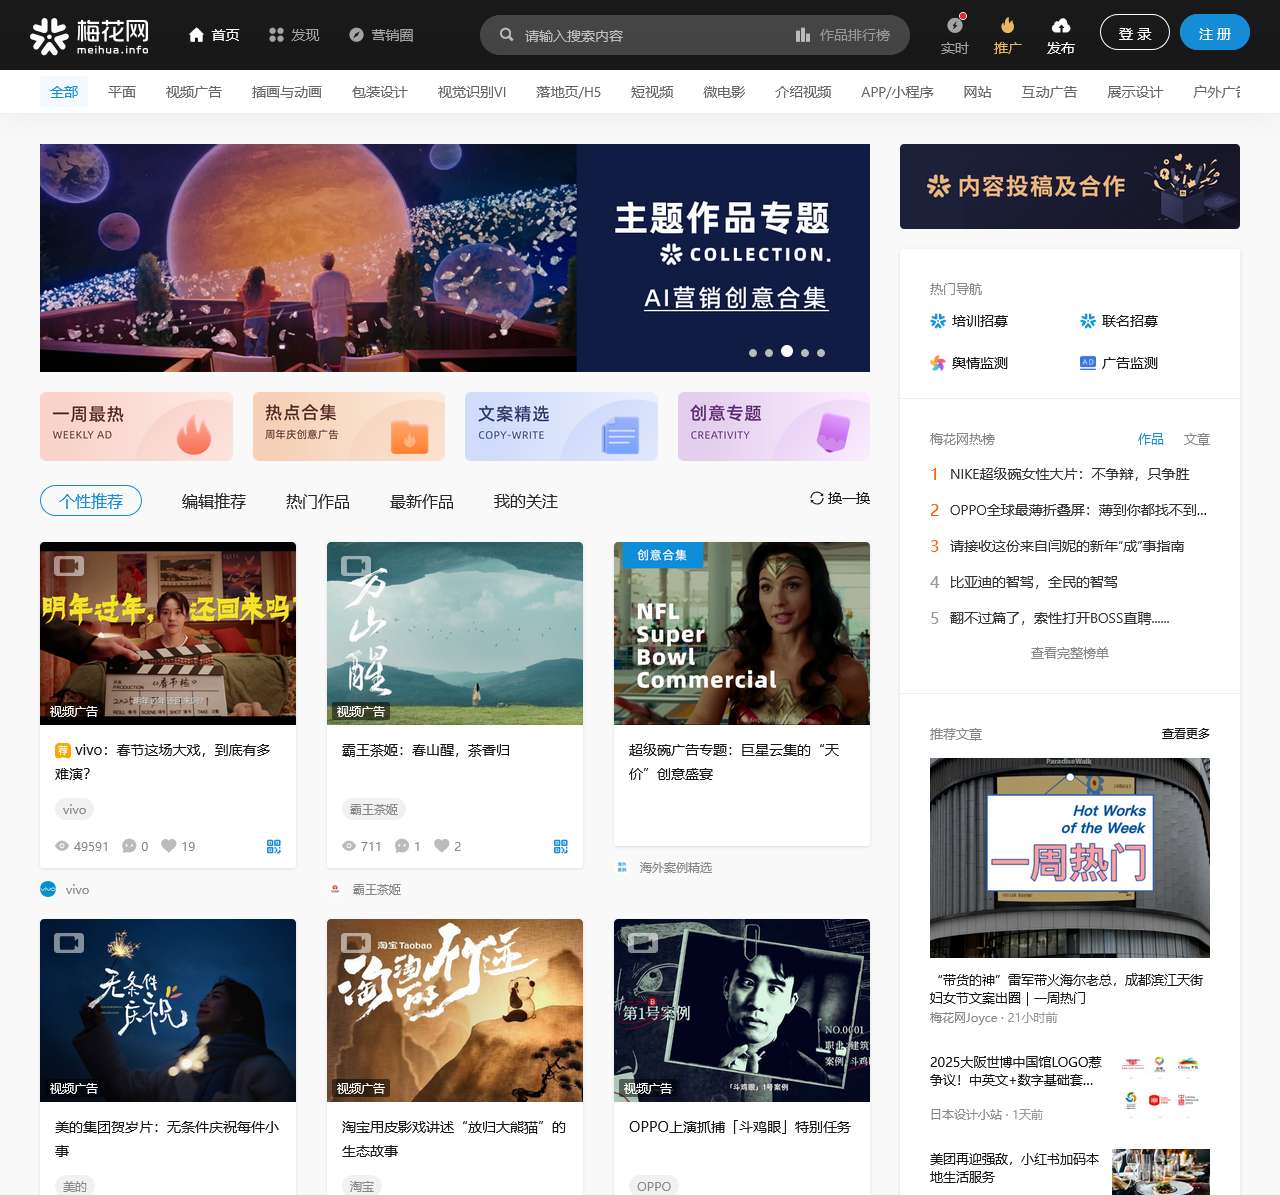Viewport: 1280px width, 1195px height.
Task: Click the like heart on vivo card
Action: tap(169, 846)
